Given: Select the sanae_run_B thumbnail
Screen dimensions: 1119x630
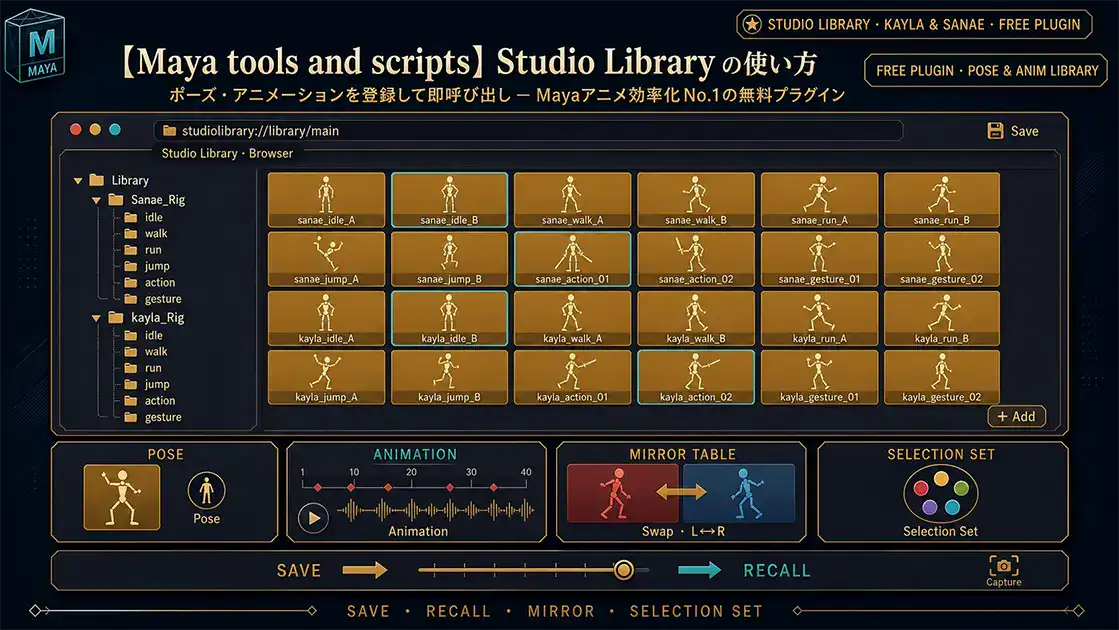Looking at the screenshot, I should [x=942, y=200].
